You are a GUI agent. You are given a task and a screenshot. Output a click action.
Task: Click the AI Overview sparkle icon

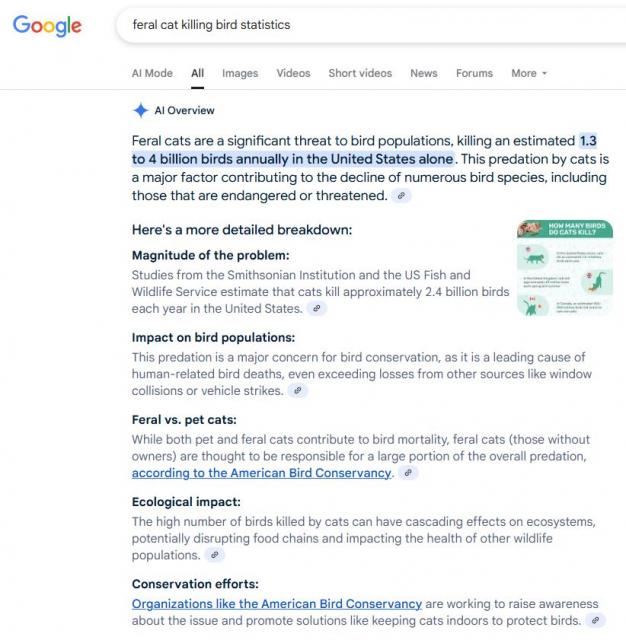[140, 110]
